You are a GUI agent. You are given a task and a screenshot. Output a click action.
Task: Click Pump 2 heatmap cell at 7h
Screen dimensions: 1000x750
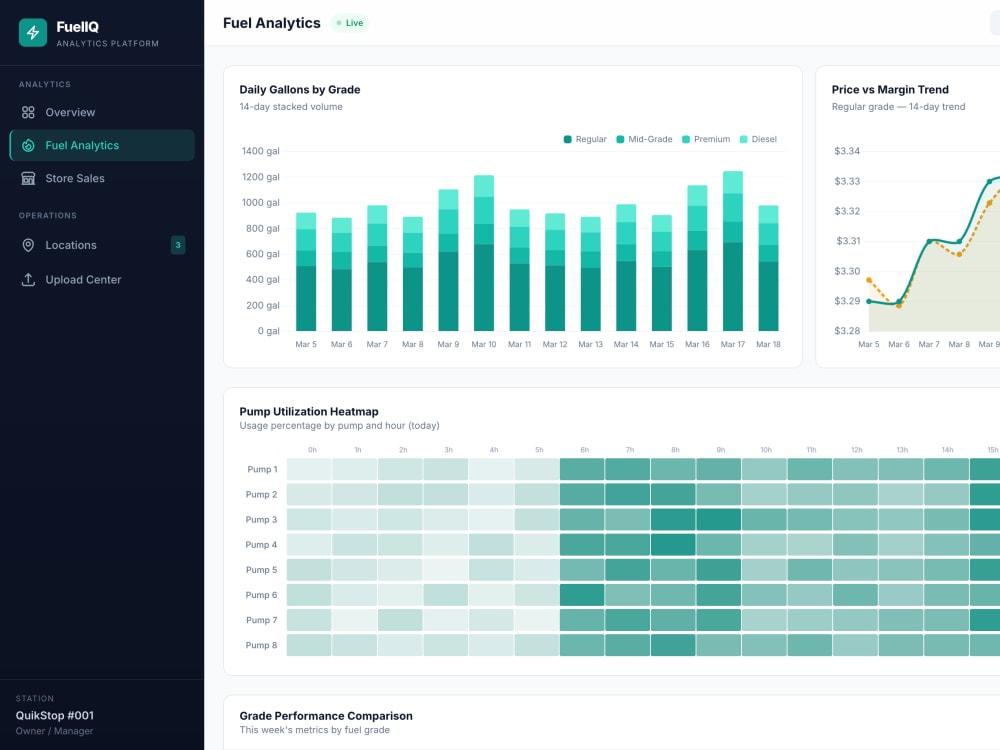click(628, 494)
